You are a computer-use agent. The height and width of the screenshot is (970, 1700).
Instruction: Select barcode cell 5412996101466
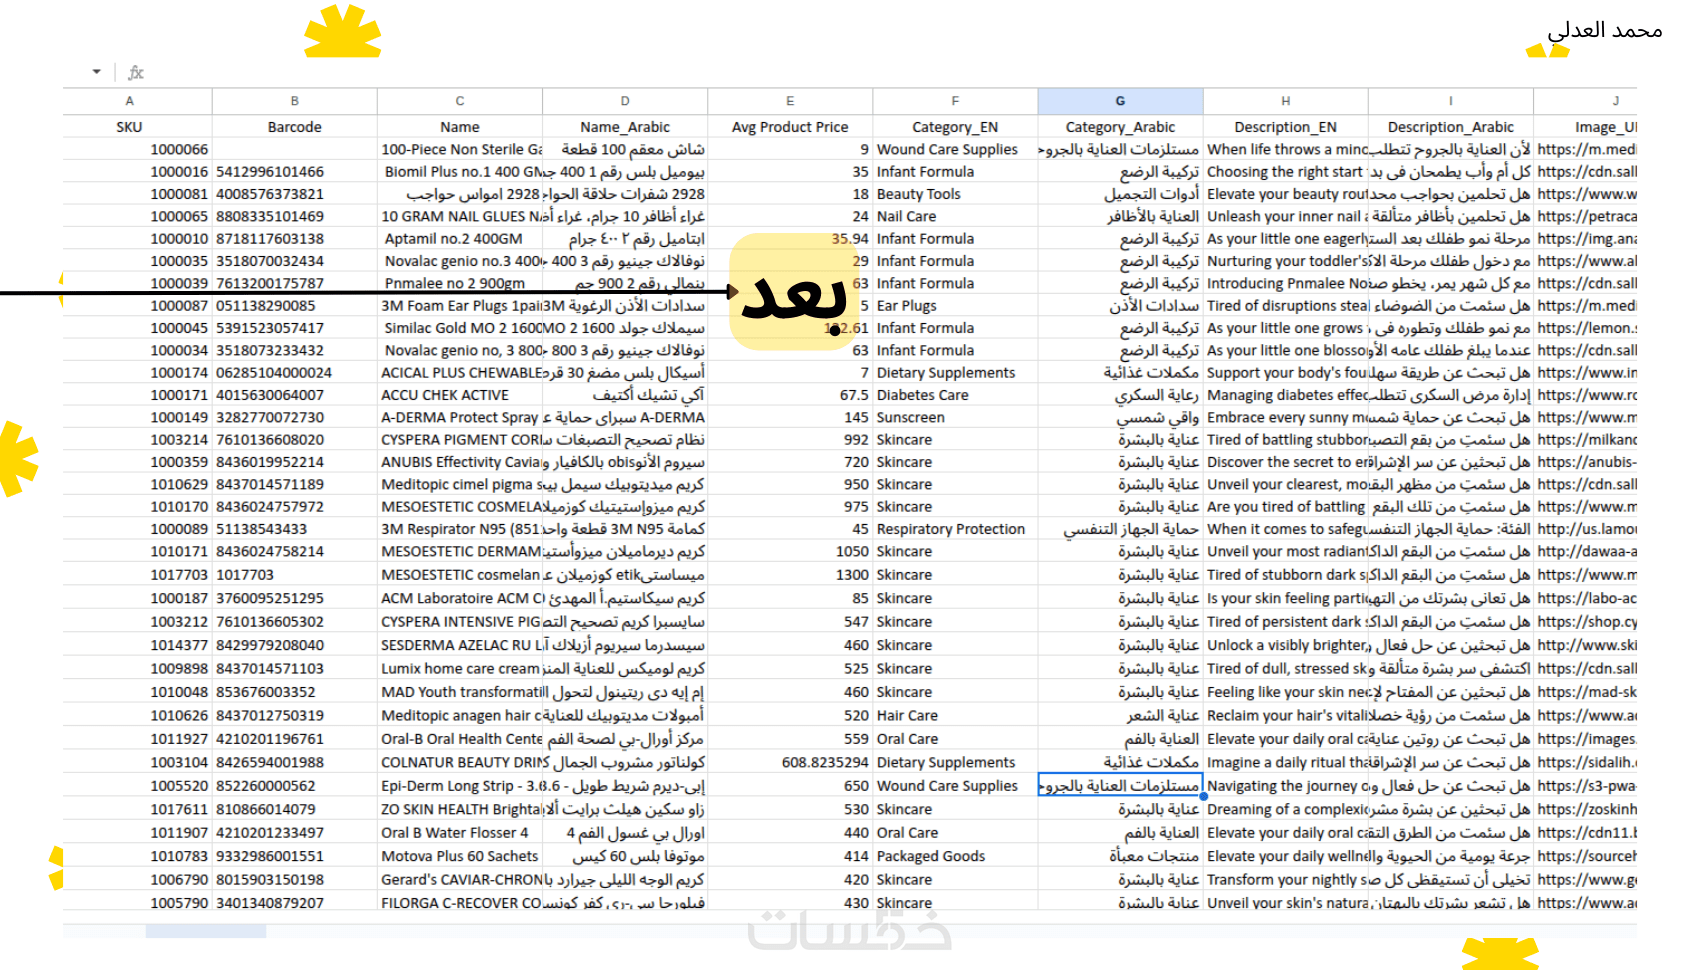(295, 172)
